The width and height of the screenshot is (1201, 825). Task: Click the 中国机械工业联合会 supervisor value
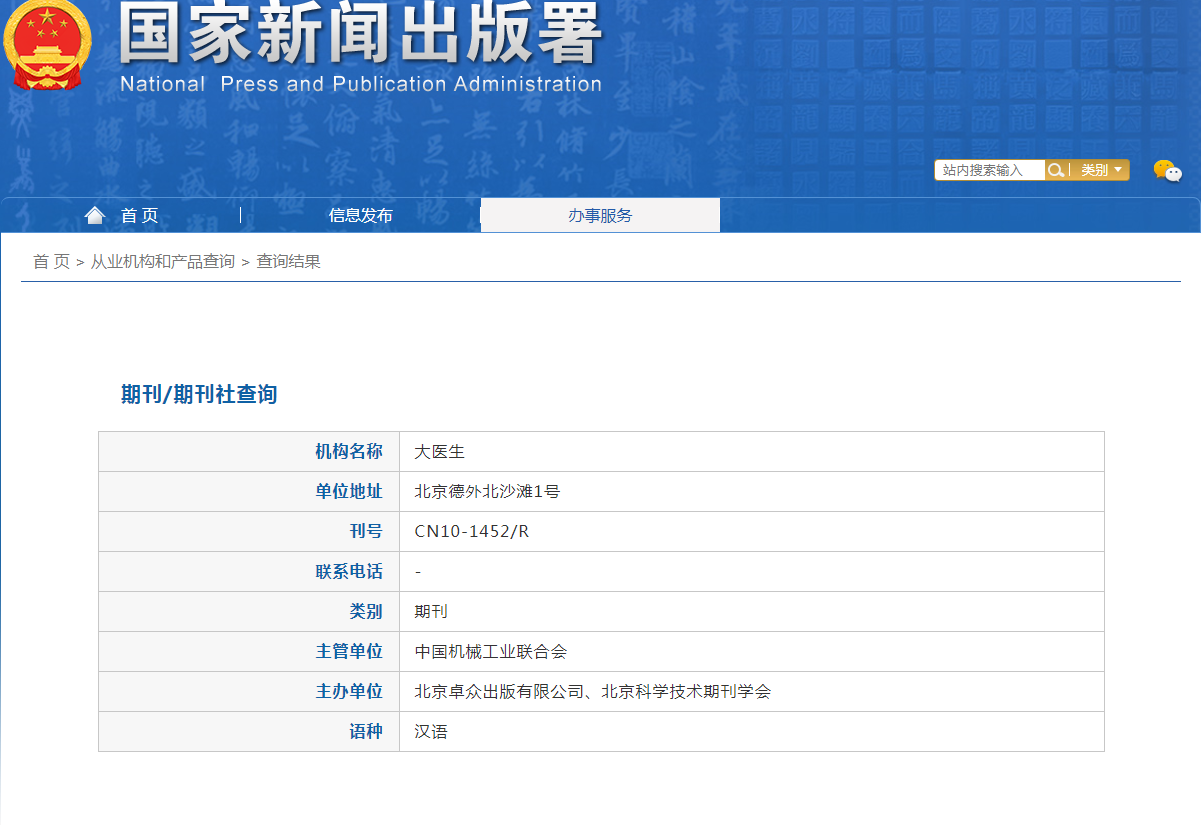pyautogui.click(x=491, y=652)
